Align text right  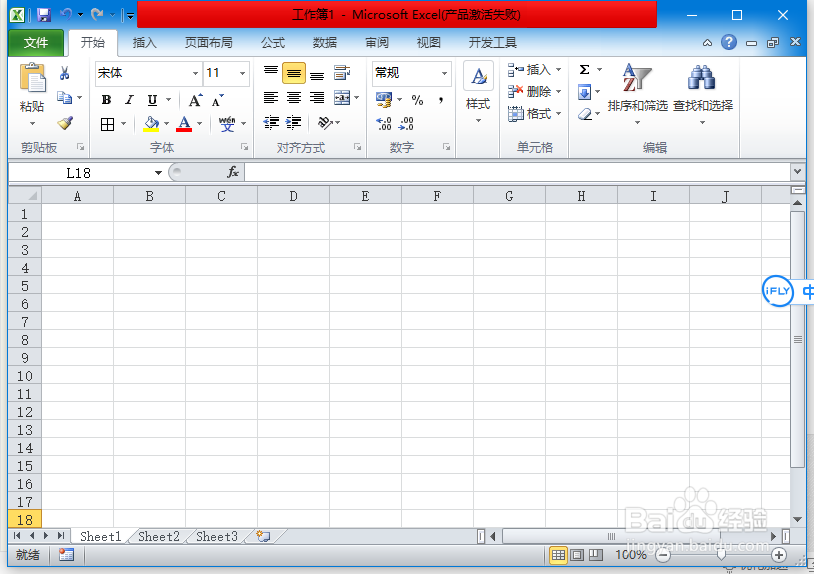[x=317, y=98]
